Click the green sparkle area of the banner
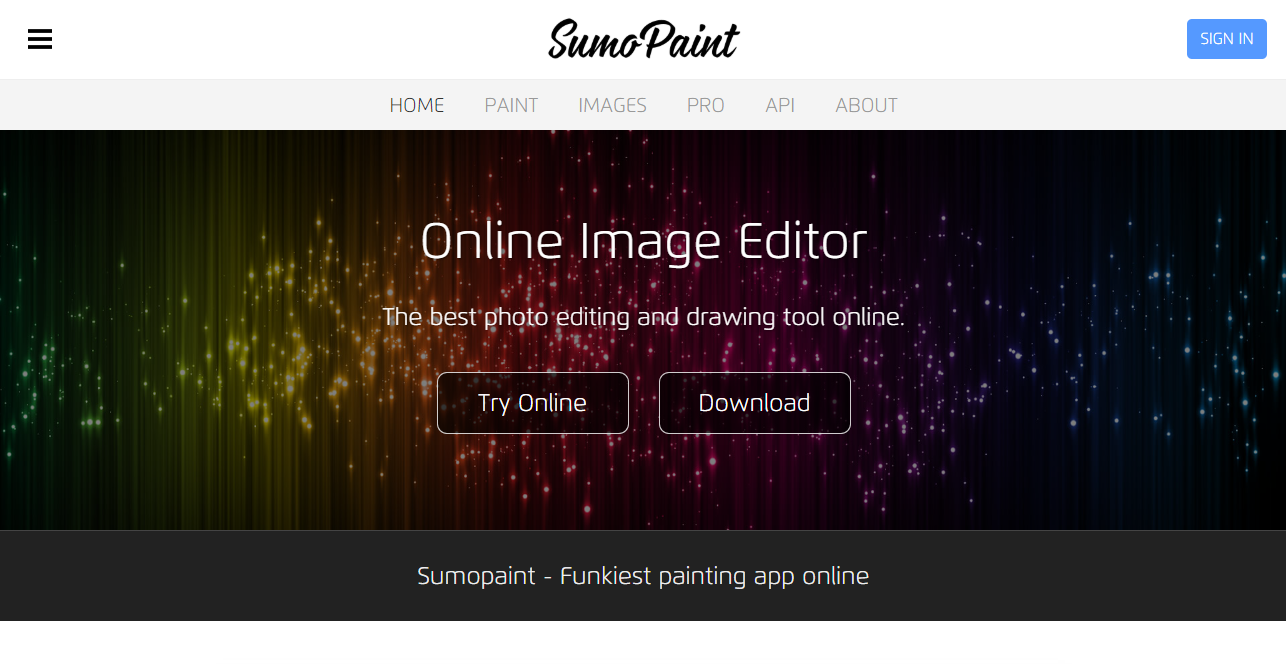This screenshot has width=1286, height=664. (x=50, y=370)
